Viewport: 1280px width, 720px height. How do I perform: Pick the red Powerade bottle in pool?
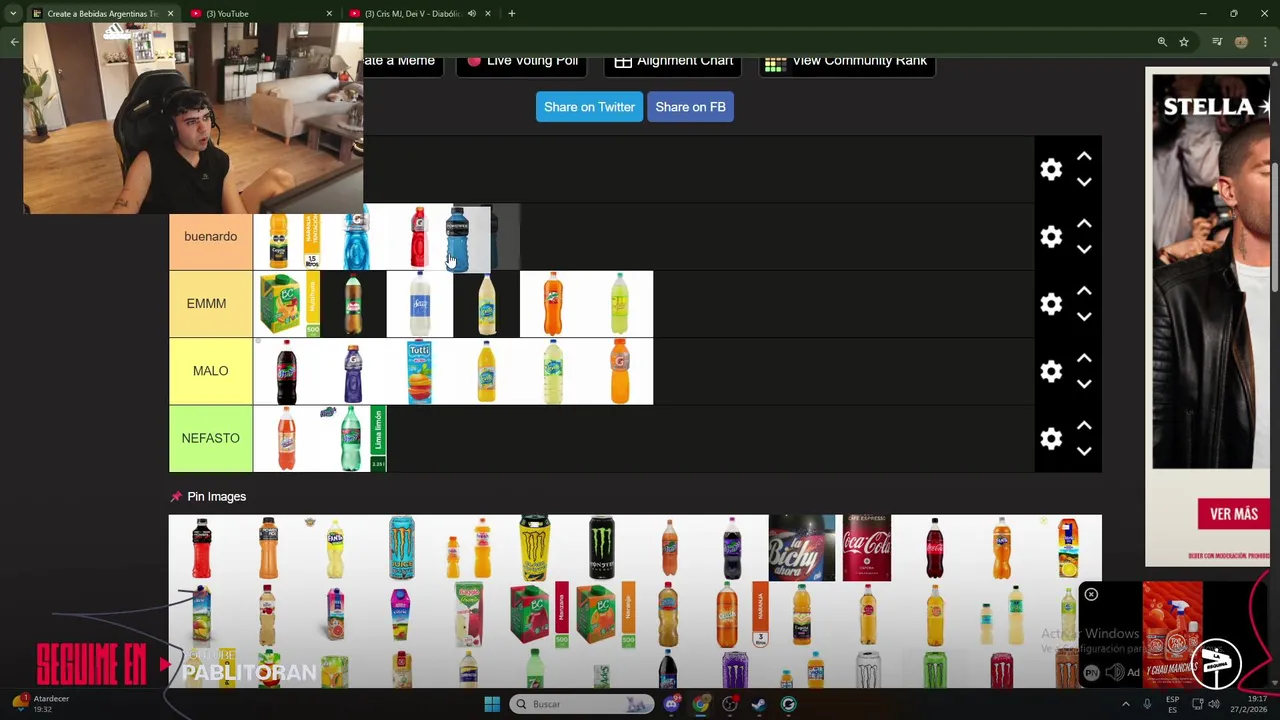(202, 548)
